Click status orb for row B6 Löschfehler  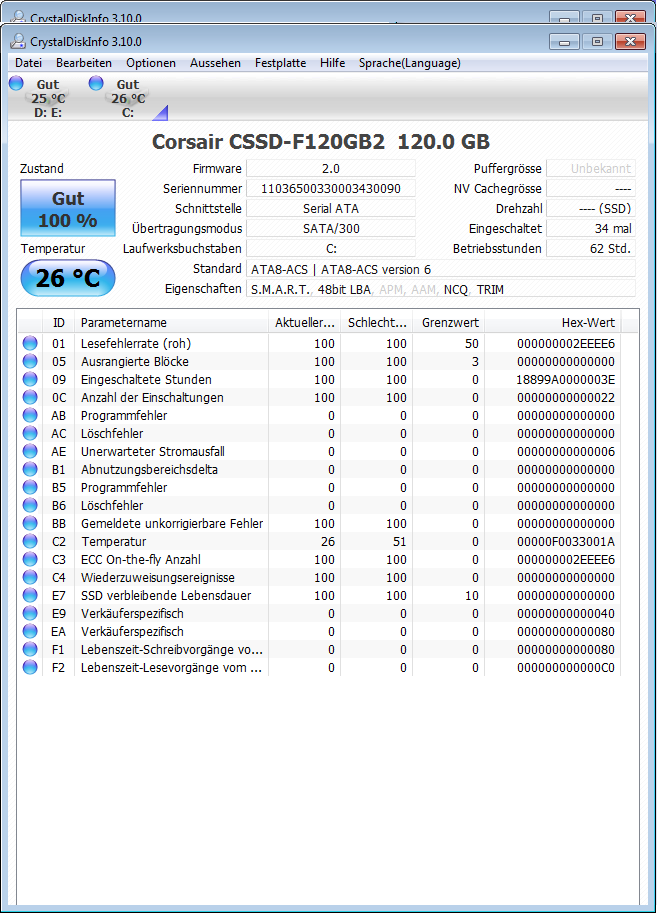30,505
